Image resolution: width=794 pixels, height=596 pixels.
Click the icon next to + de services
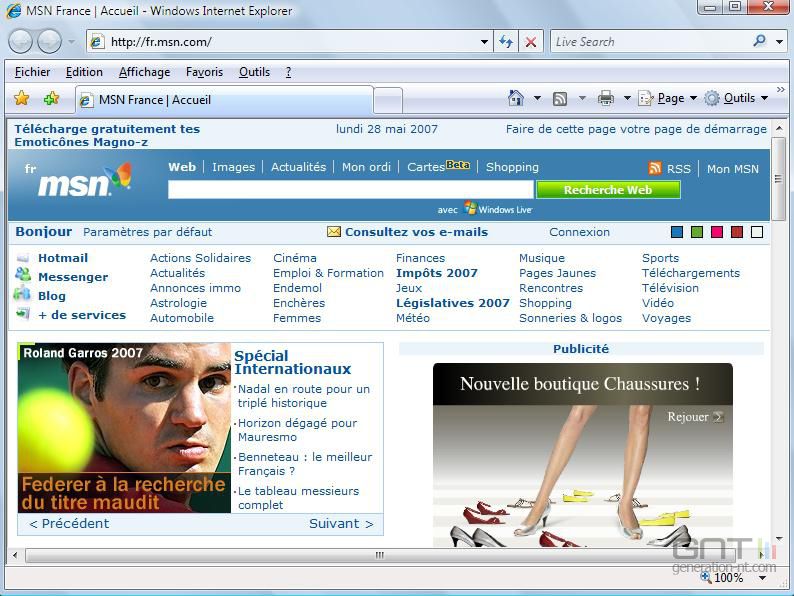(22, 314)
